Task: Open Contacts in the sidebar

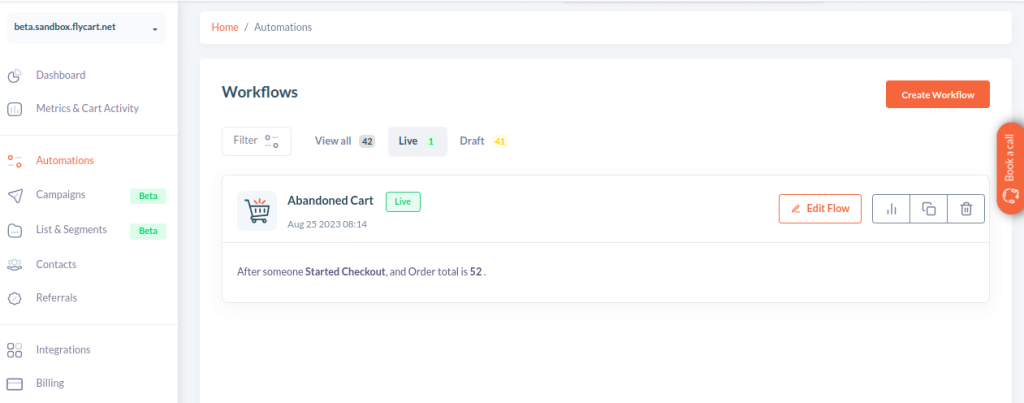Action: point(56,265)
